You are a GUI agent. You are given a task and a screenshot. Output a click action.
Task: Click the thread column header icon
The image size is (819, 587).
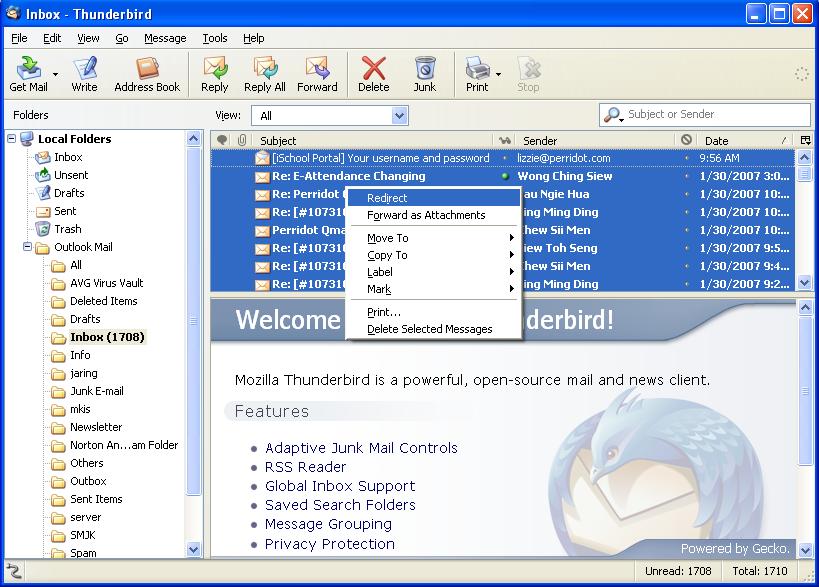click(x=222, y=140)
